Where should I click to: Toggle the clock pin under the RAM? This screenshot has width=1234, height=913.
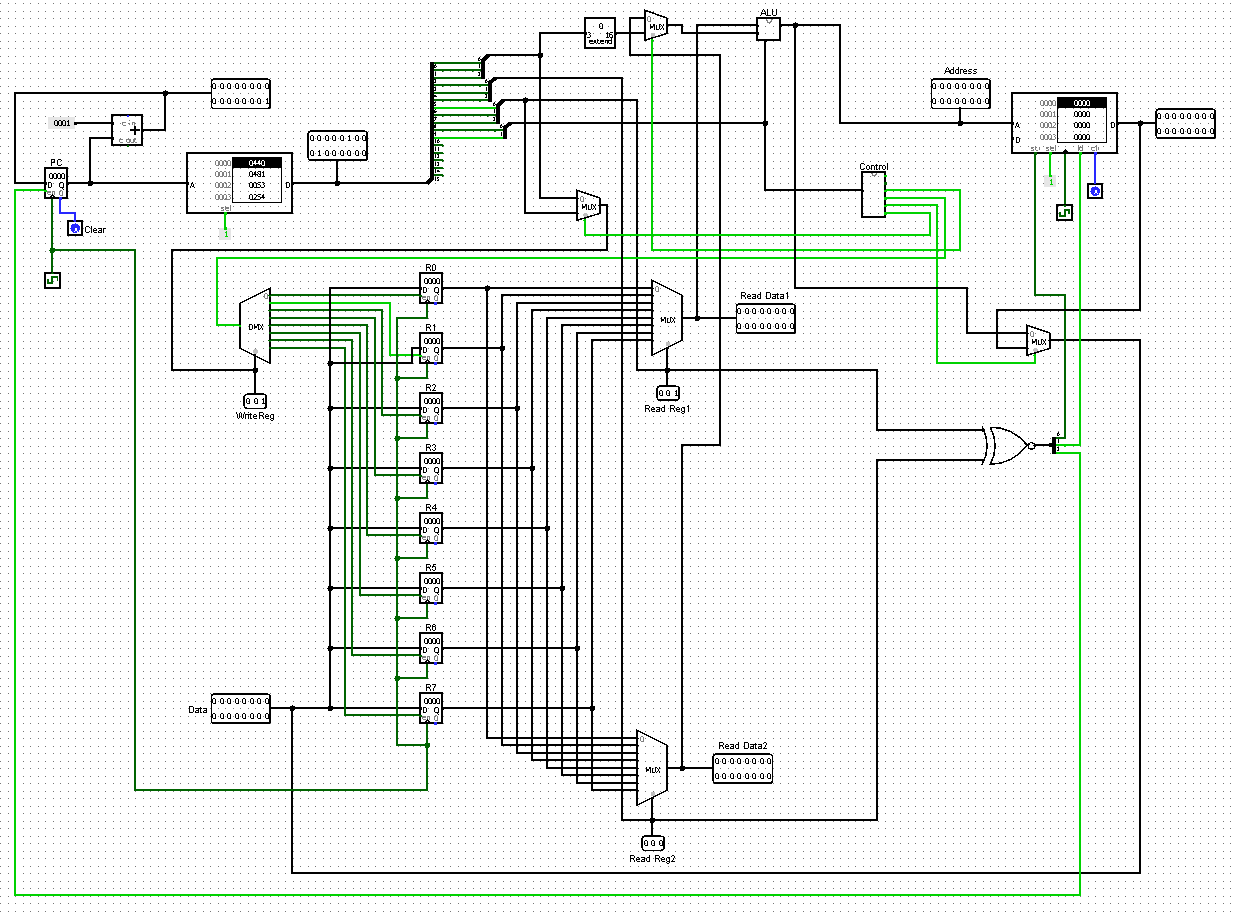tap(1066, 213)
